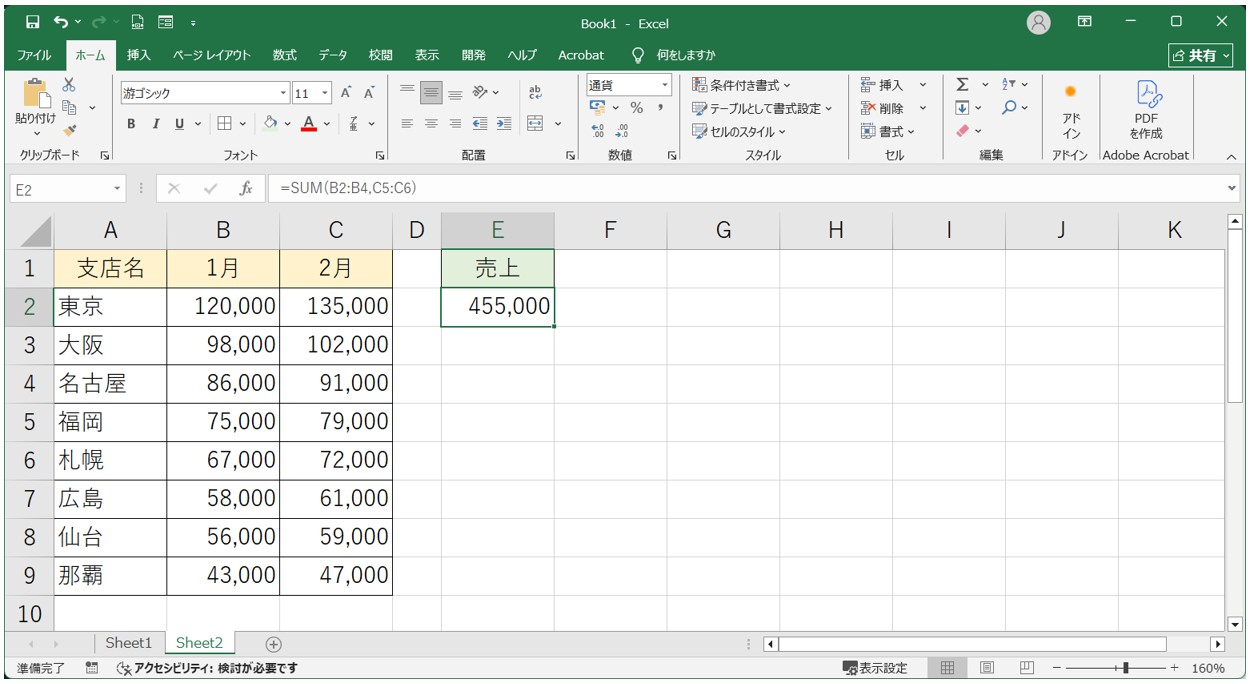Click the Undo arrow icon
This screenshot has width=1252, height=684.
tap(62, 22)
